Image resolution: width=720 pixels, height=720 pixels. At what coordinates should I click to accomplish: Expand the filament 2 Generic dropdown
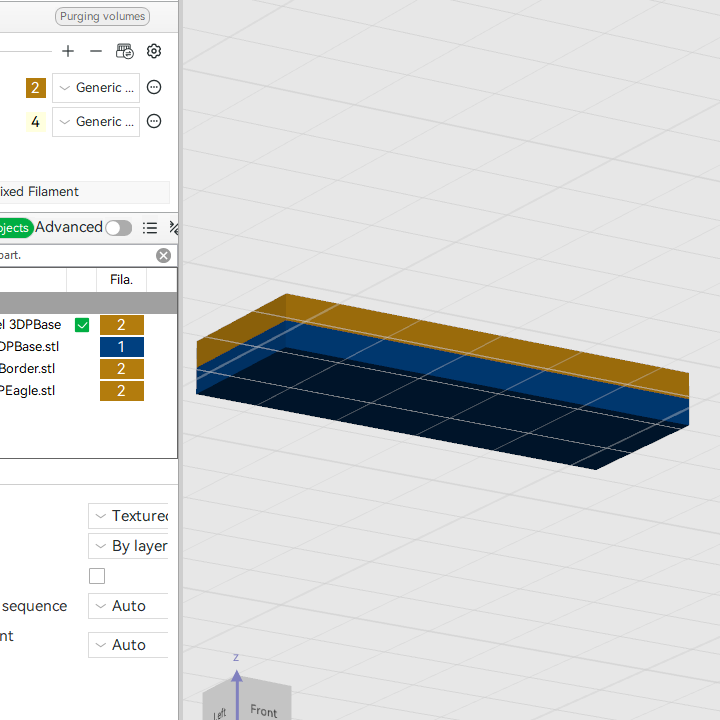click(x=96, y=88)
